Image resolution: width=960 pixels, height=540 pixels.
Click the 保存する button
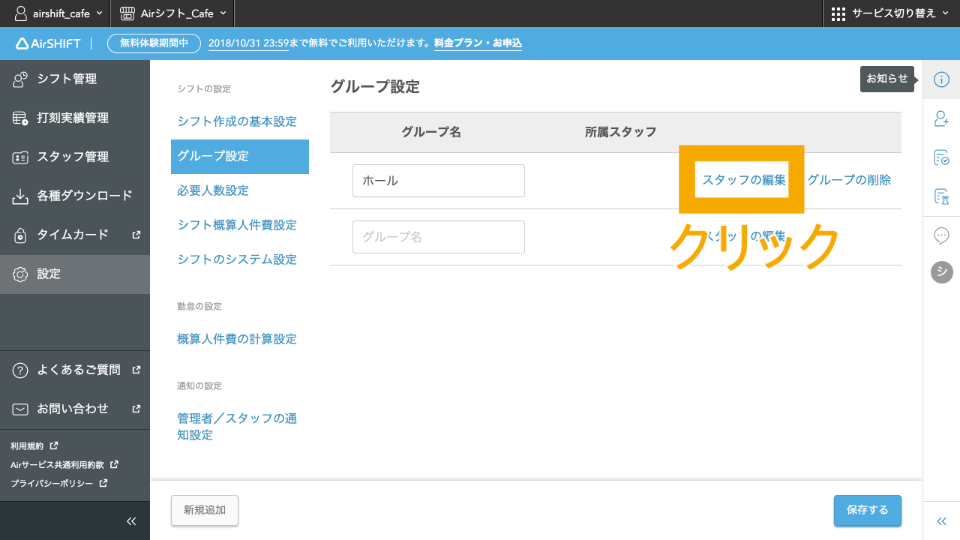(x=867, y=510)
